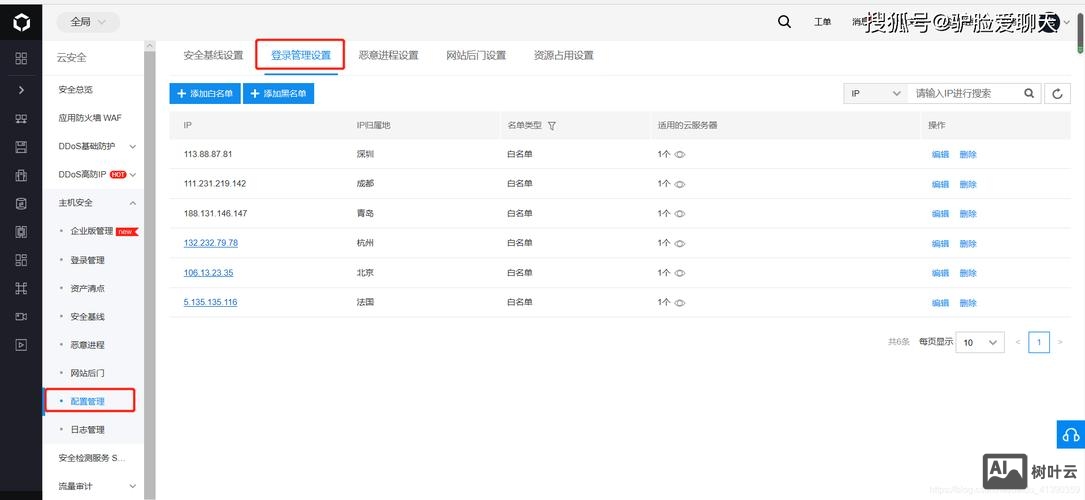Screen dimensions: 1085x500
Task: Open 企业版管理 in sidebar
Action: pyautogui.click(x=93, y=231)
